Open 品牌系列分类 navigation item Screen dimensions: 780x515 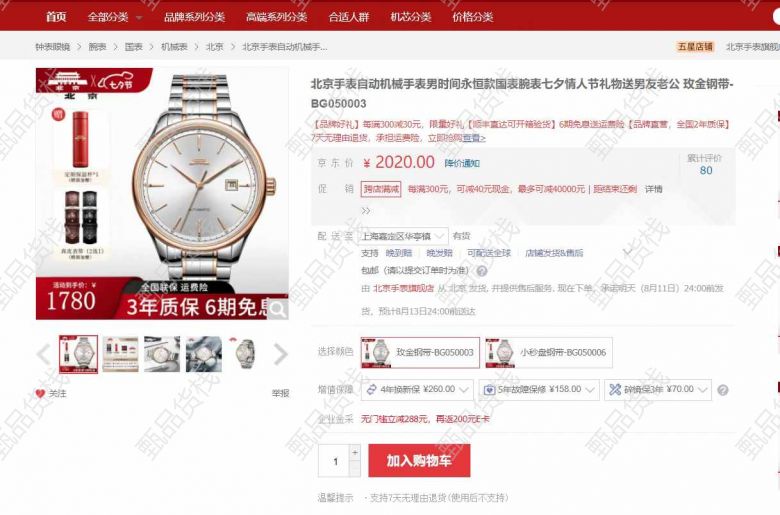[x=195, y=17]
